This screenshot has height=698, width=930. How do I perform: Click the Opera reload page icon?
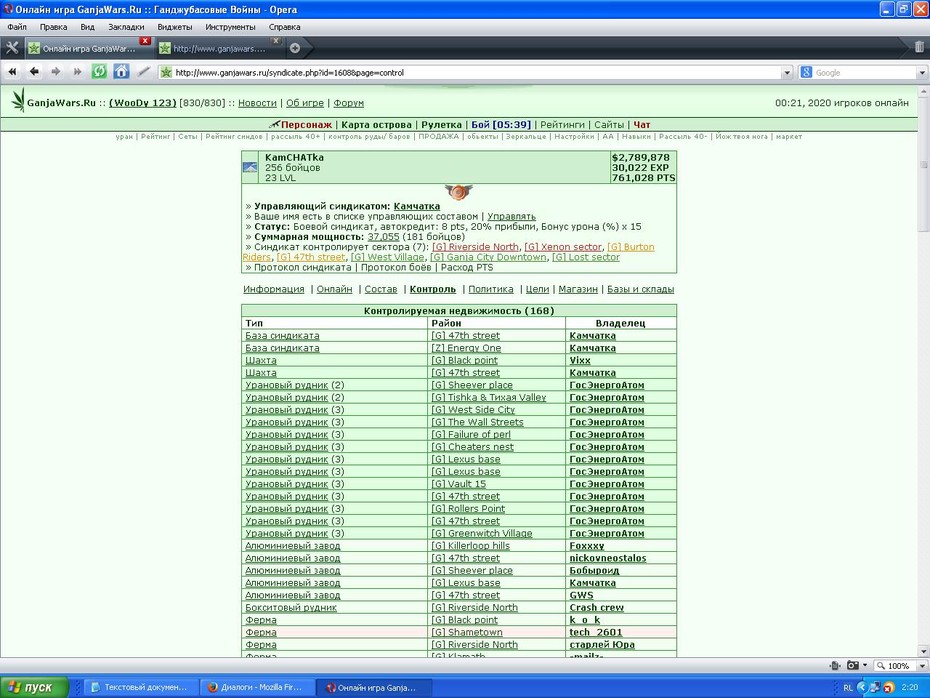point(99,72)
